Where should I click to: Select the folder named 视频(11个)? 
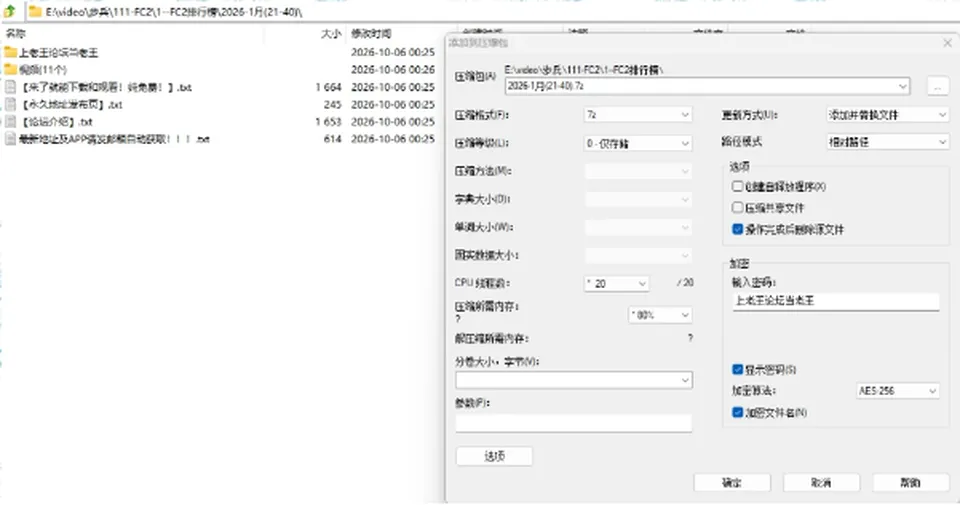tap(42, 70)
